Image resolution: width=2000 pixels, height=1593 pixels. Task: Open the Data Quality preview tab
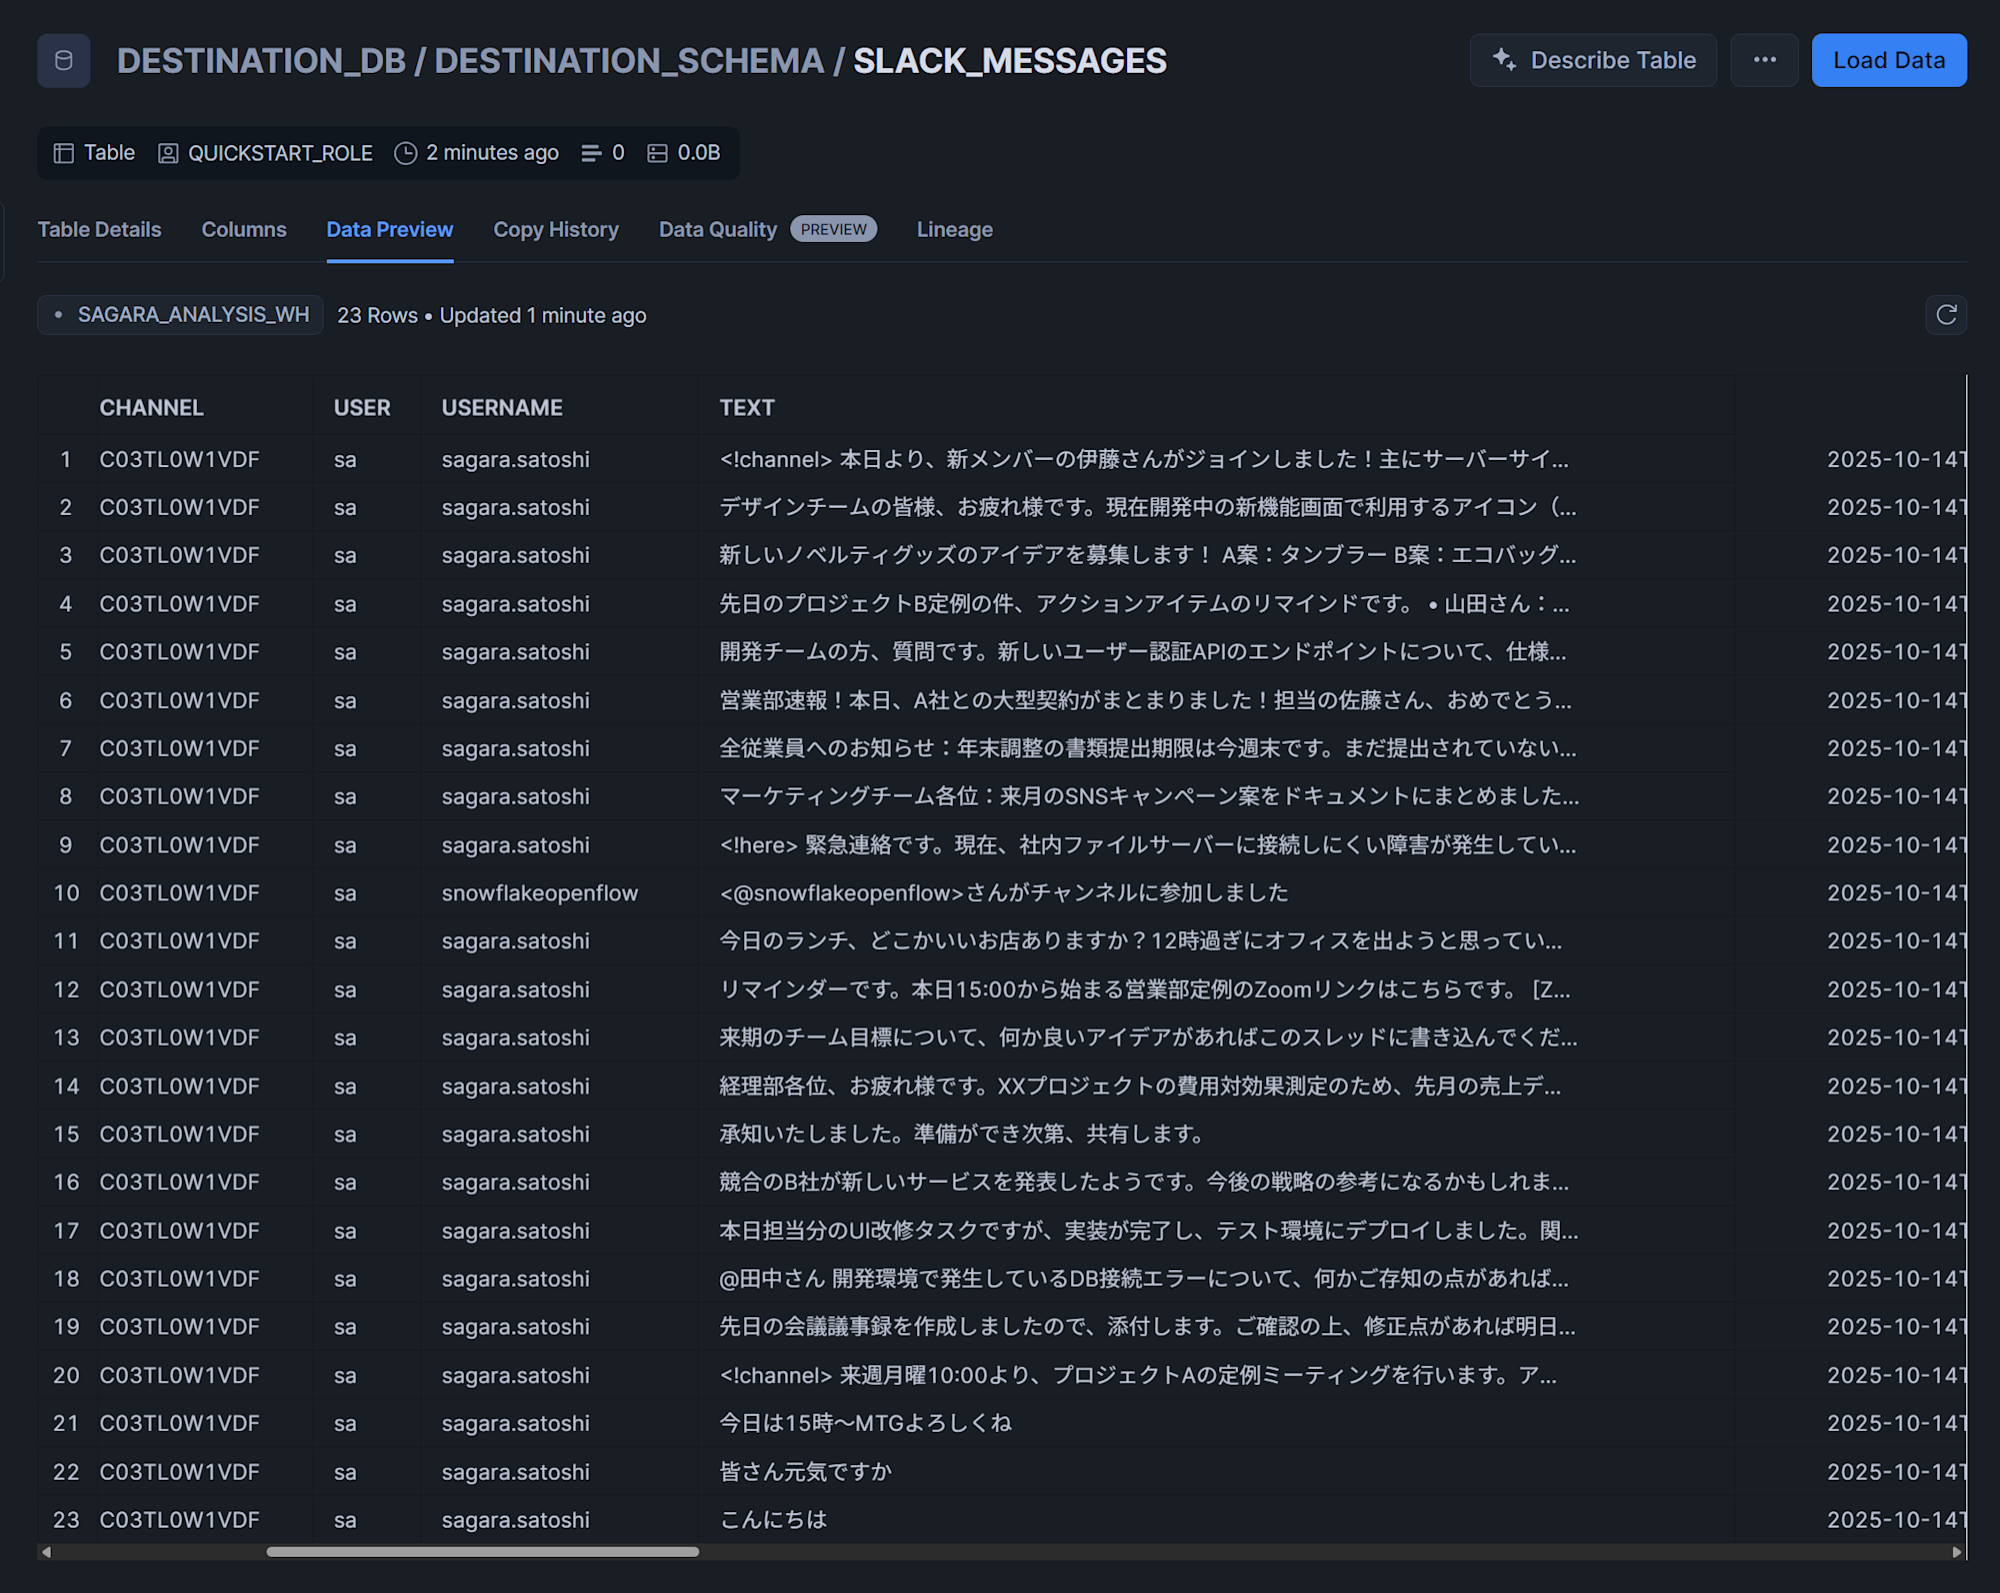click(x=717, y=230)
